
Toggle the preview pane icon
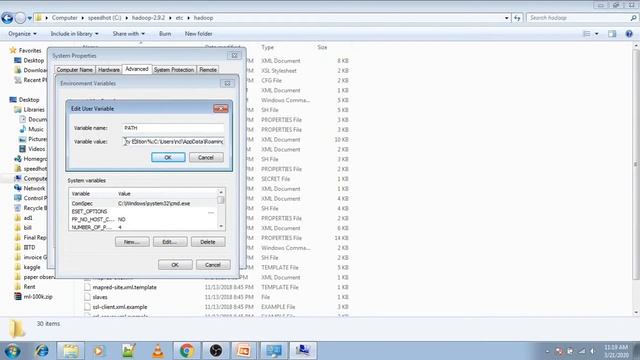(x=612, y=34)
